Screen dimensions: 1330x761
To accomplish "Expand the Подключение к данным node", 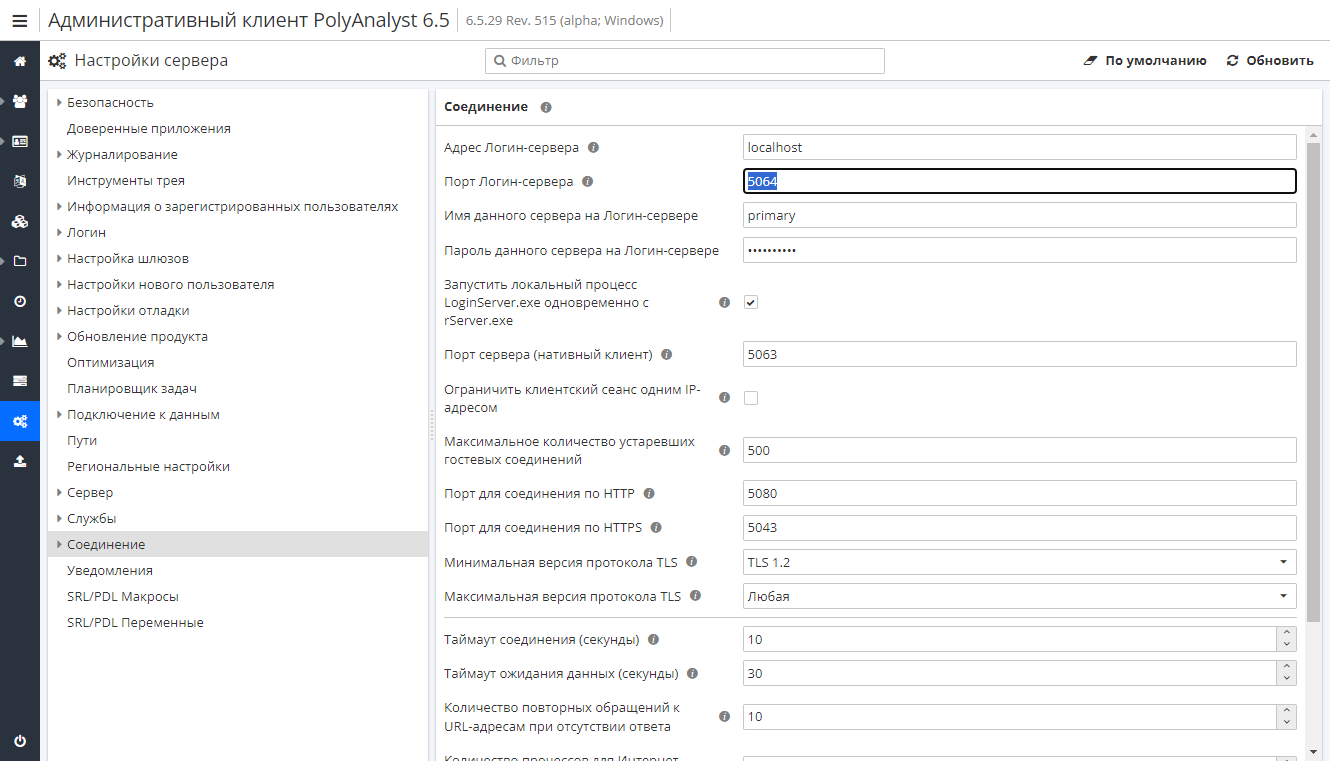I will tap(59, 414).
